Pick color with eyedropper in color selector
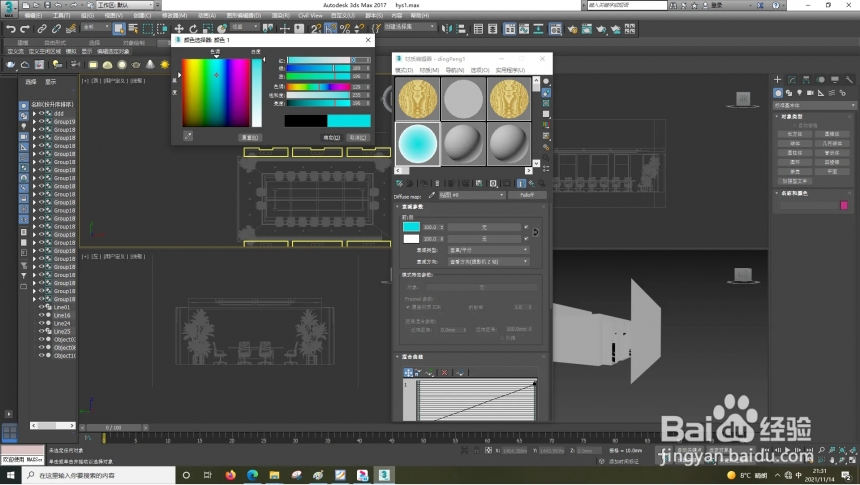 tap(188, 136)
